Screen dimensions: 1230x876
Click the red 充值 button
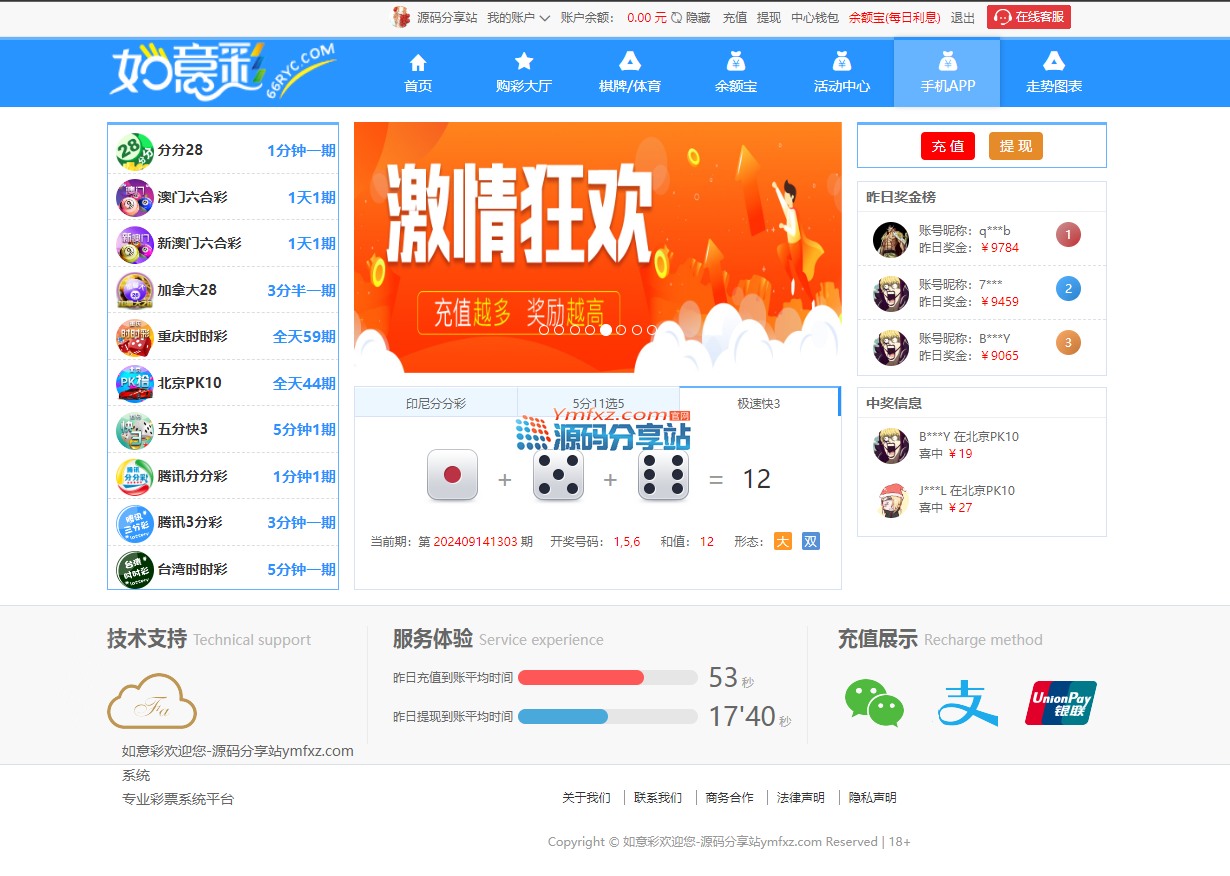tap(947, 146)
